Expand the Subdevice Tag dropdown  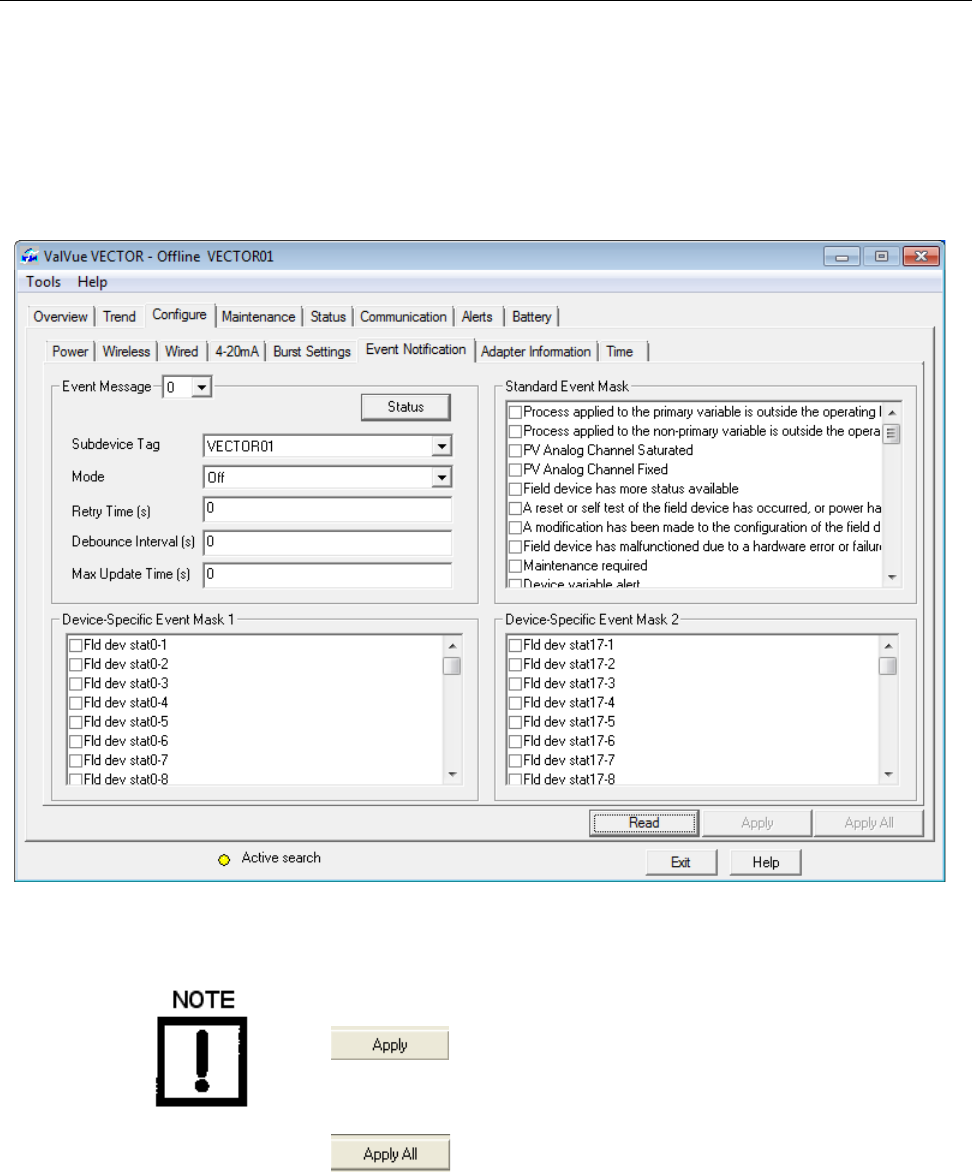442,446
